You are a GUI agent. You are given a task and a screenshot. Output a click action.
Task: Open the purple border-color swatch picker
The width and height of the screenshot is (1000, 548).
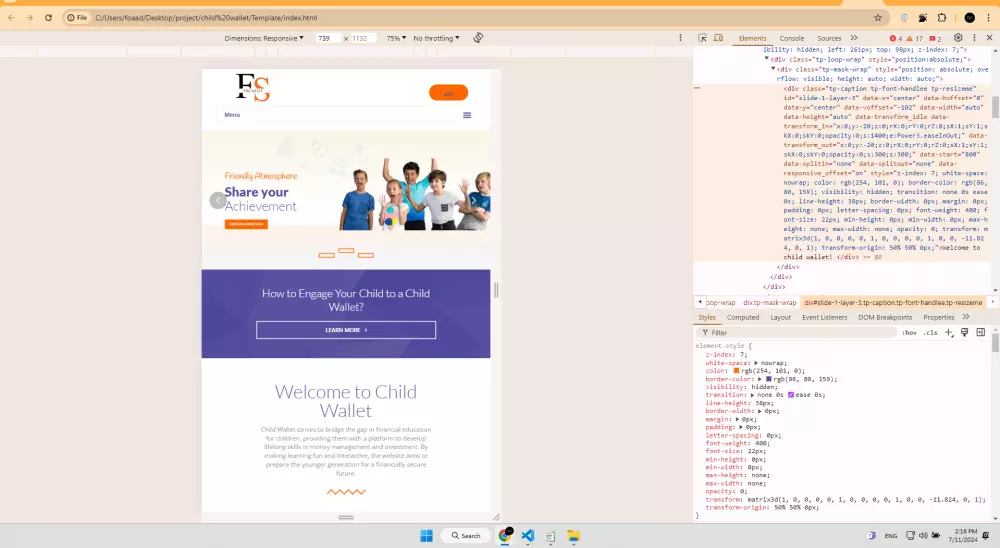point(768,379)
